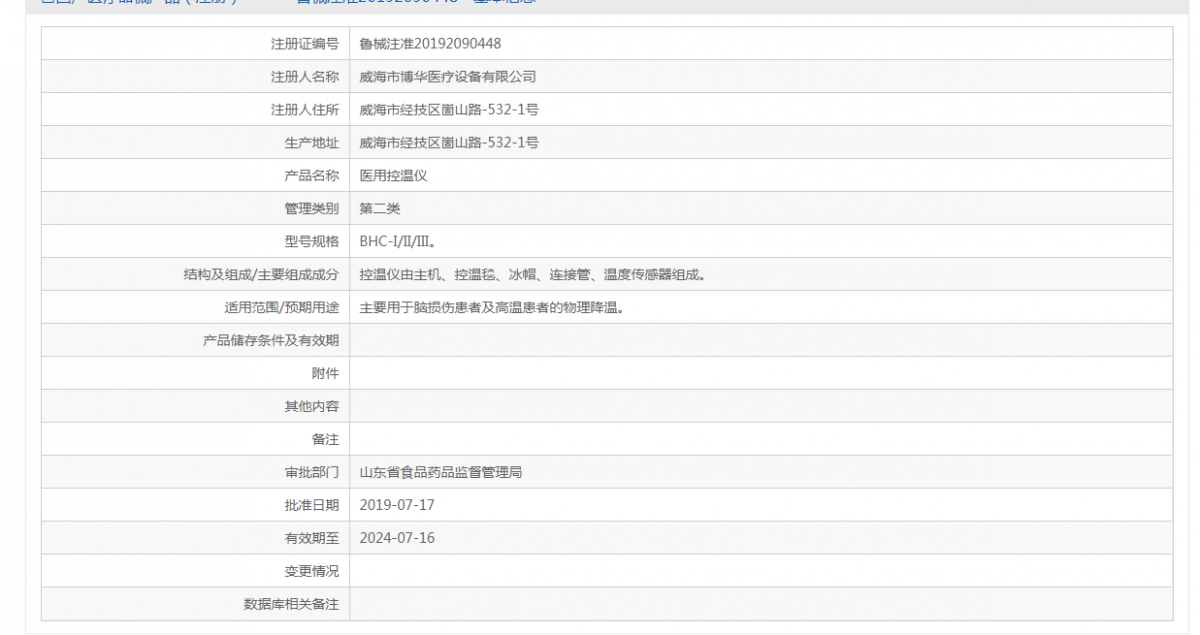Click the 其他内容 row label
Image resolution: width=1200 pixels, height=635 pixels.
(x=310, y=406)
